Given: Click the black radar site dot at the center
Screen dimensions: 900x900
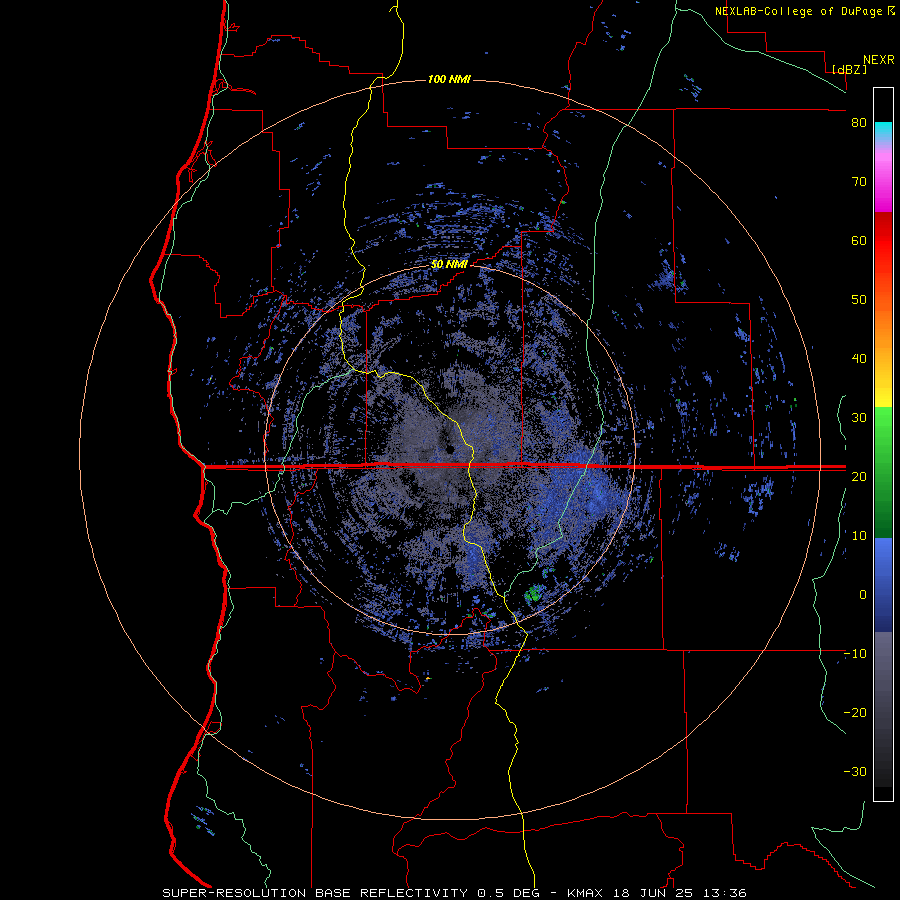Looking at the screenshot, I should pos(449,449).
